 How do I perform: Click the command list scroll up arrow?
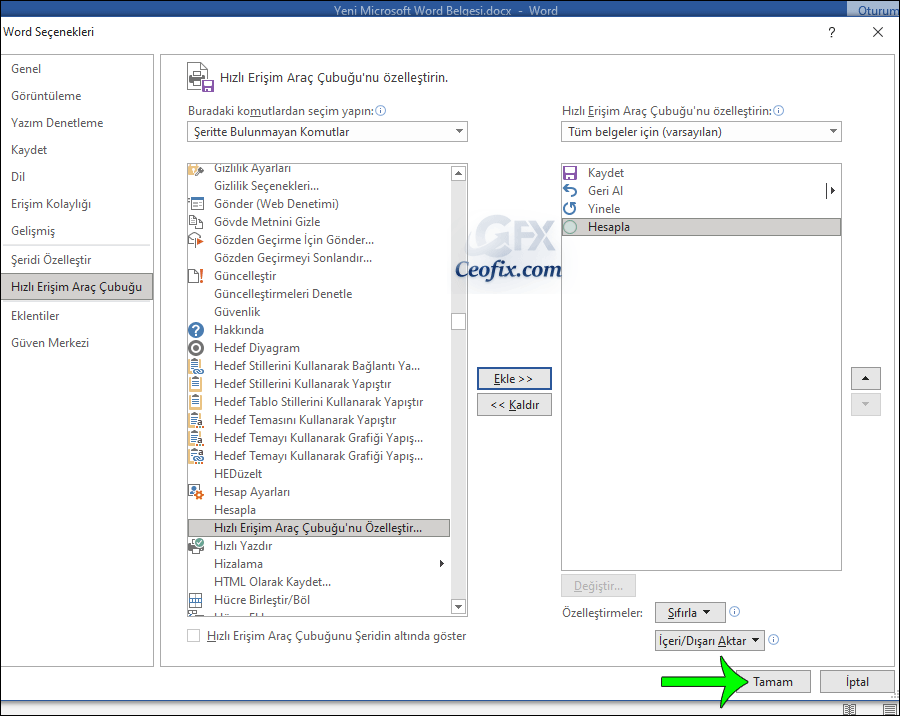coord(459,173)
